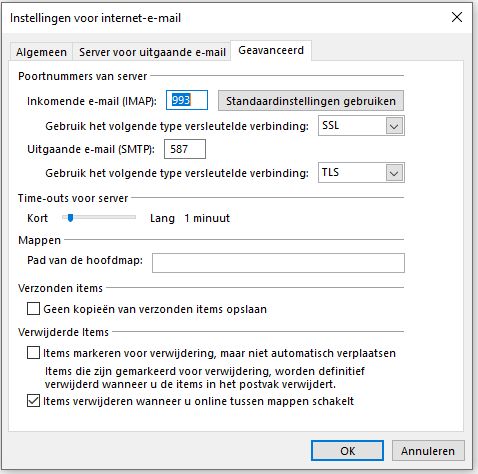Screen dimensions: 478x474
Task: Select the Geavanceerd tab
Action: (271, 50)
